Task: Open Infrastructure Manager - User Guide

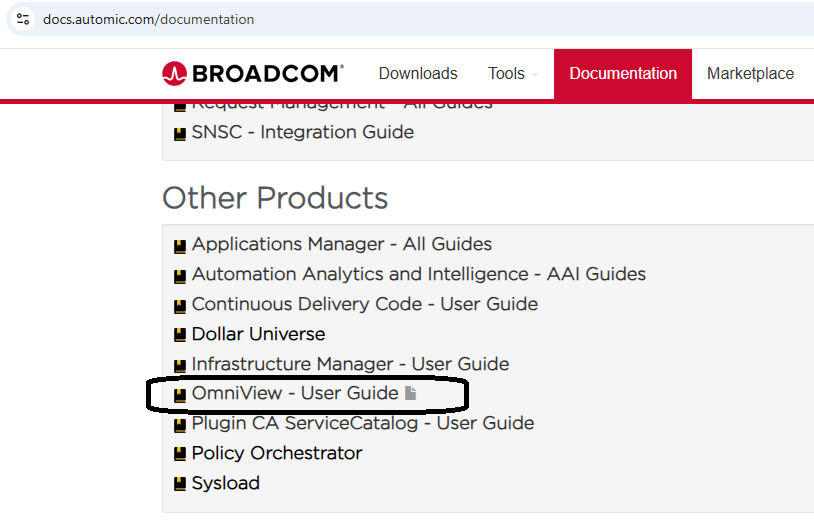Action: click(x=350, y=364)
